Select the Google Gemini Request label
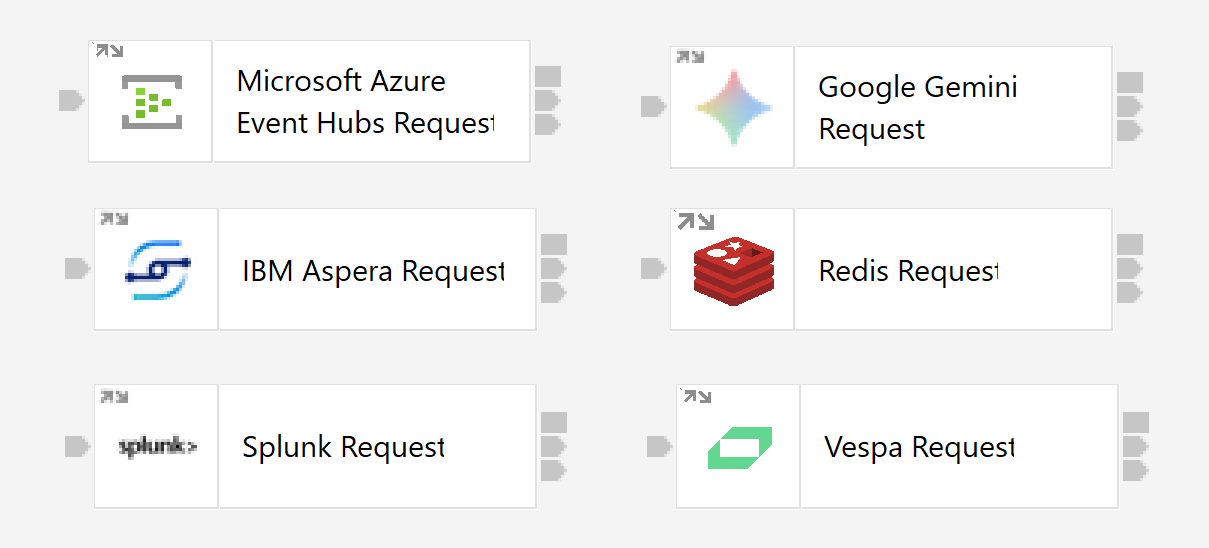This screenshot has width=1209, height=548. click(x=918, y=107)
